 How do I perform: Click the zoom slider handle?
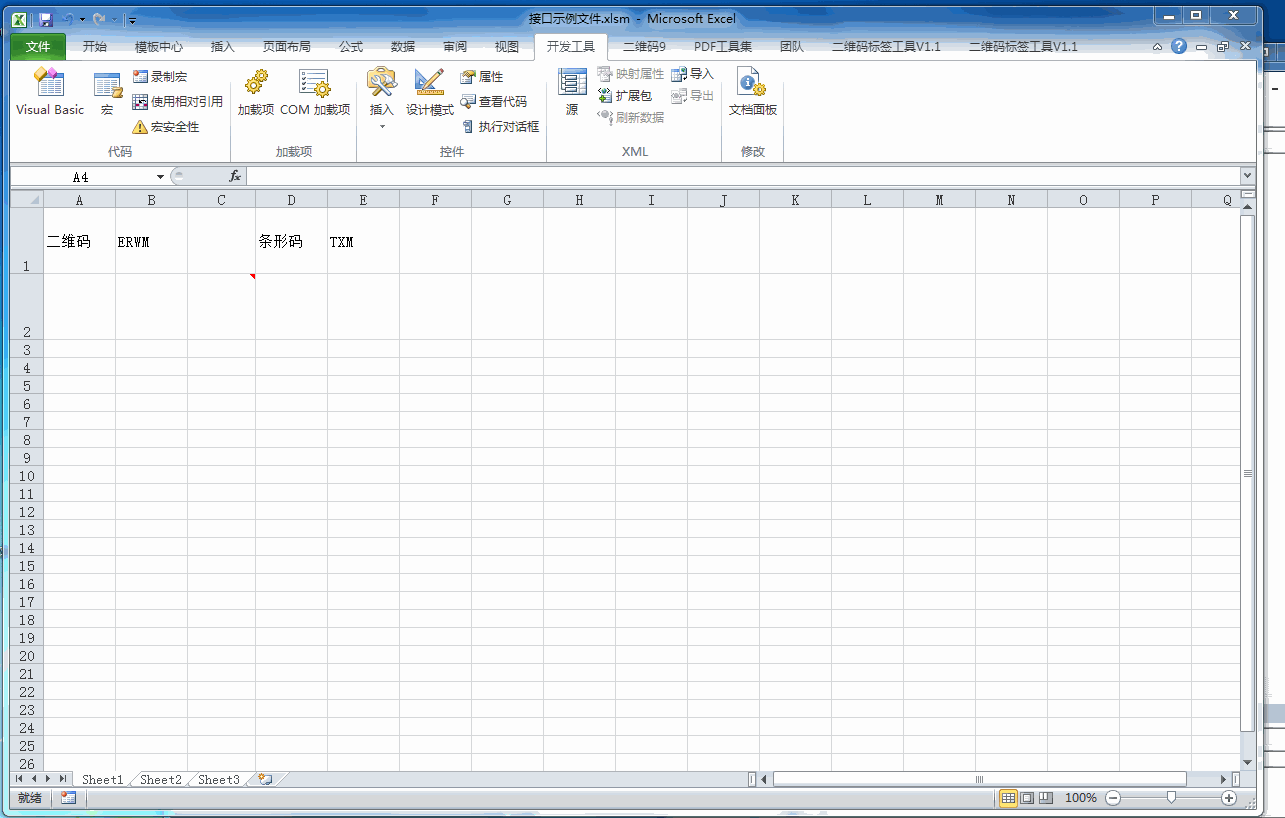point(1171,798)
